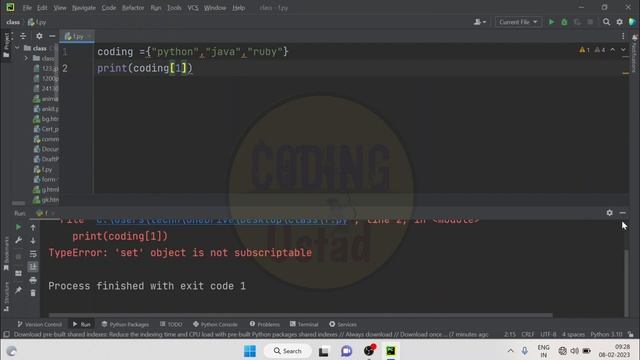Open the Bookmarks side tool window

[x=6, y=253]
